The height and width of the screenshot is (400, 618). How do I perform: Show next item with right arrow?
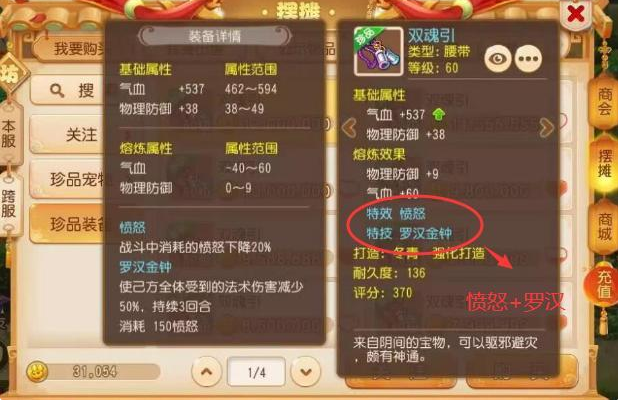[x=547, y=127]
